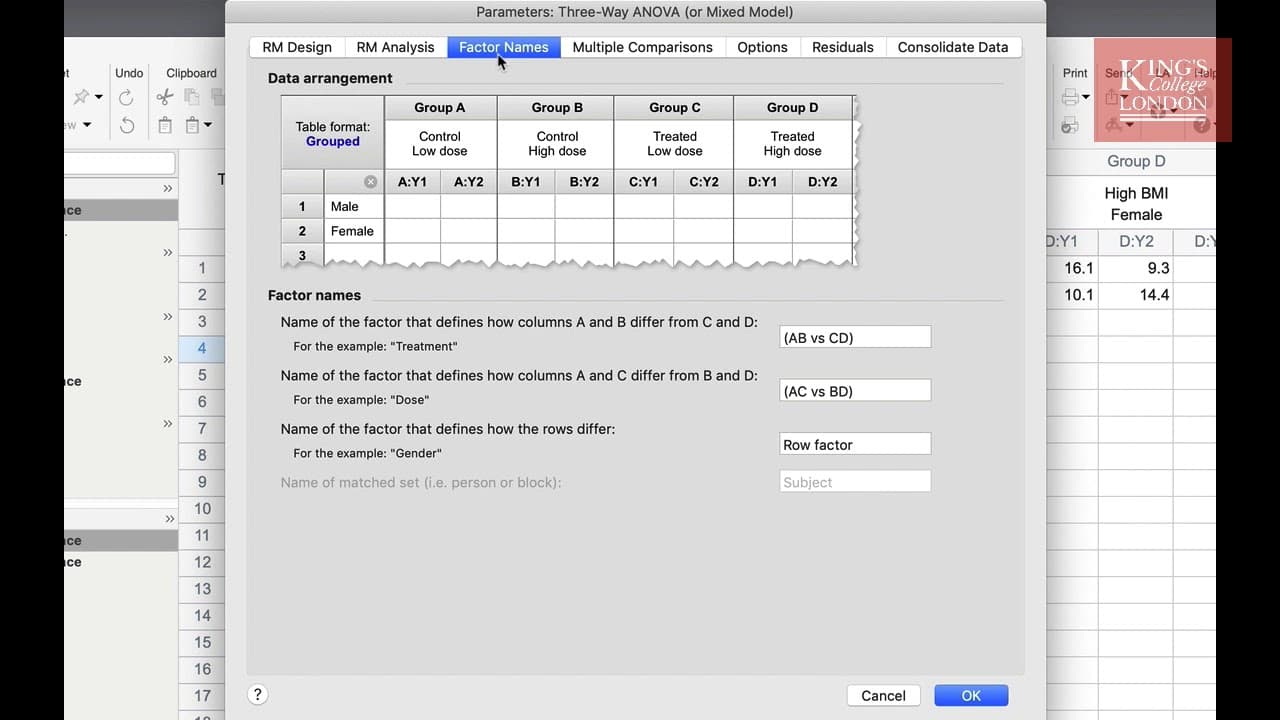Select row 17 header in the background table
The image size is (1280, 720).
click(202, 695)
